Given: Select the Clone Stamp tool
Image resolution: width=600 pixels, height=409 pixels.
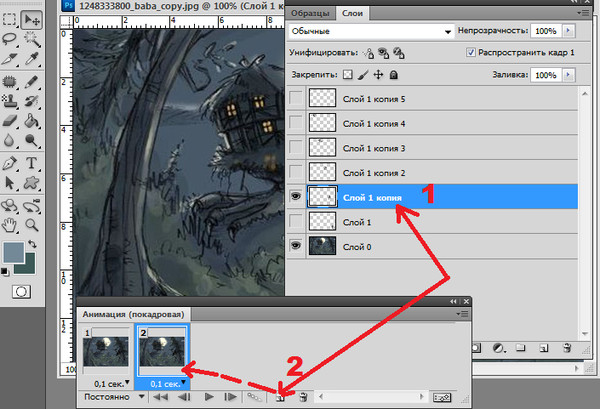Looking at the screenshot, I should coord(9,101).
